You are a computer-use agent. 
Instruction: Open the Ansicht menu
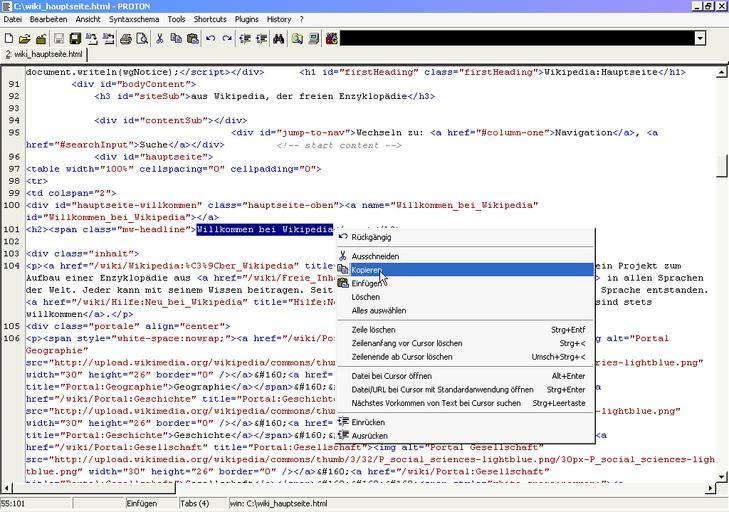[88, 20]
